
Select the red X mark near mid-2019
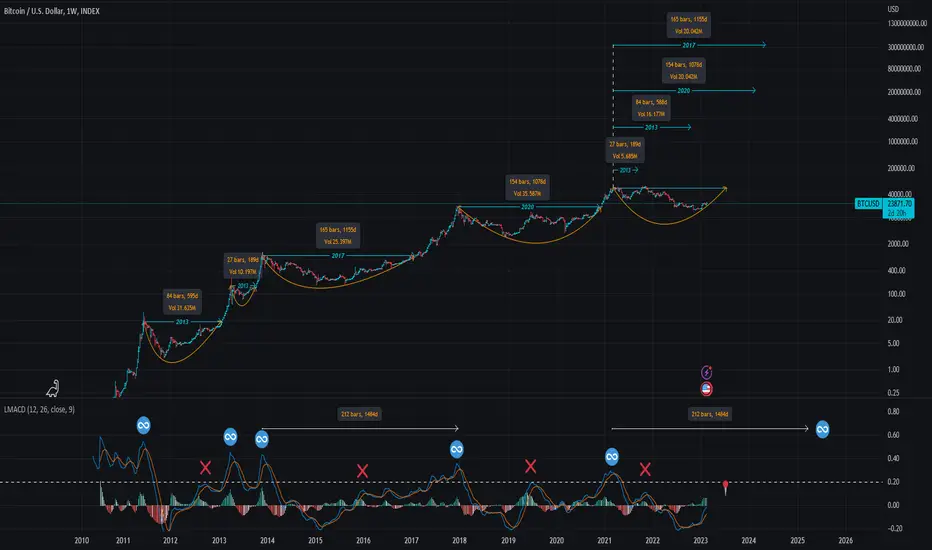[x=530, y=466]
